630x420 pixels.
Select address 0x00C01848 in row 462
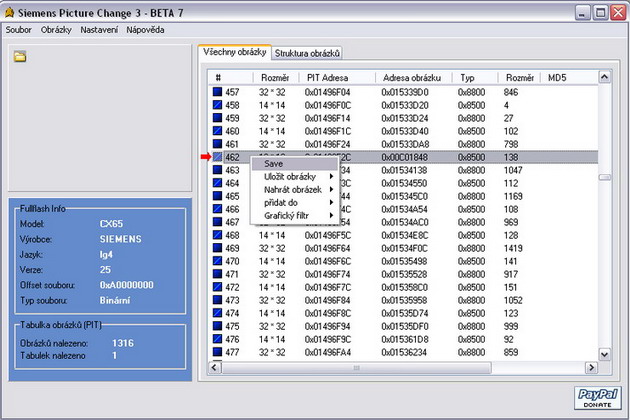tap(405, 157)
